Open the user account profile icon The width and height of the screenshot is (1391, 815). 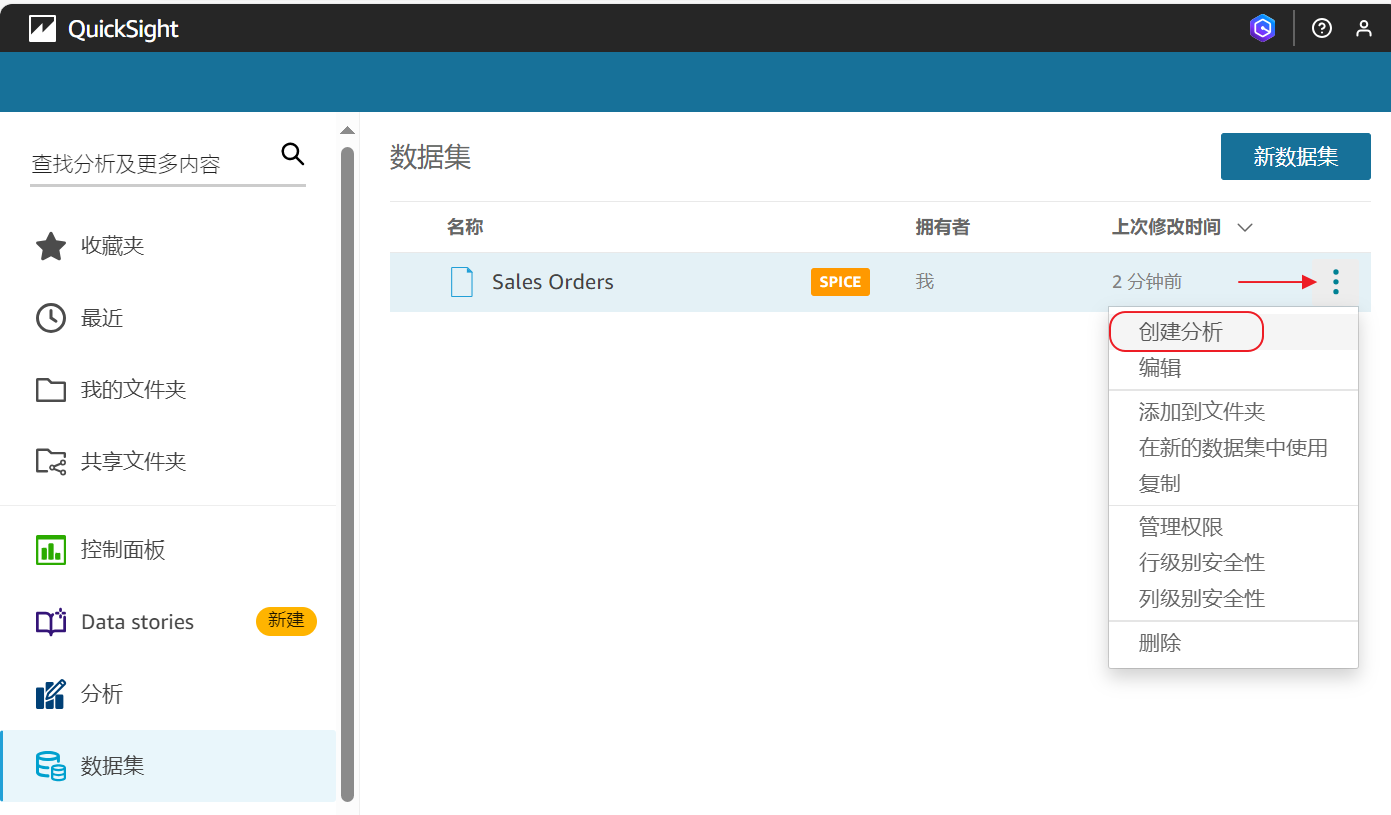[x=1364, y=28]
